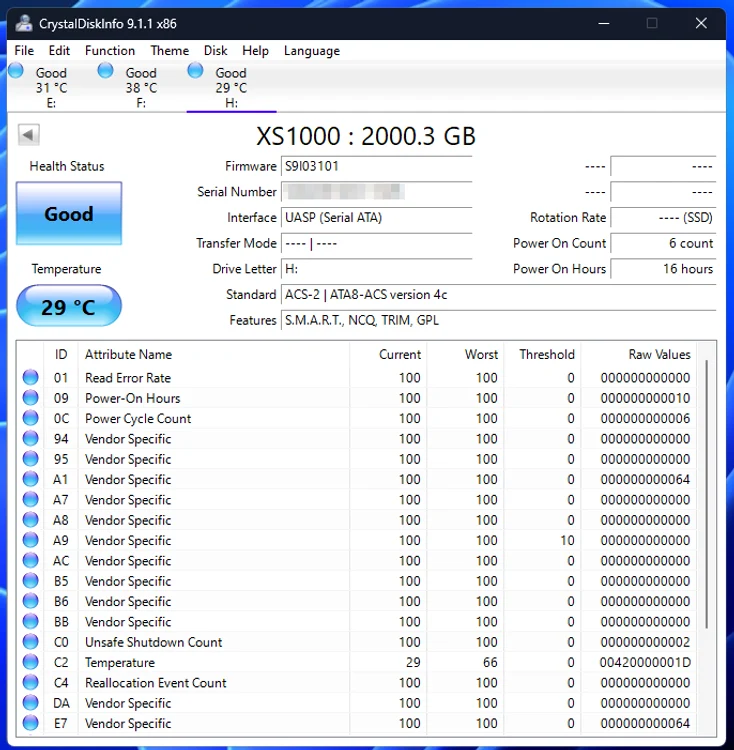The image size is (734, 750).
Task: Click raw value 00420000001D in Temperature row
Action: coord(645,662)
